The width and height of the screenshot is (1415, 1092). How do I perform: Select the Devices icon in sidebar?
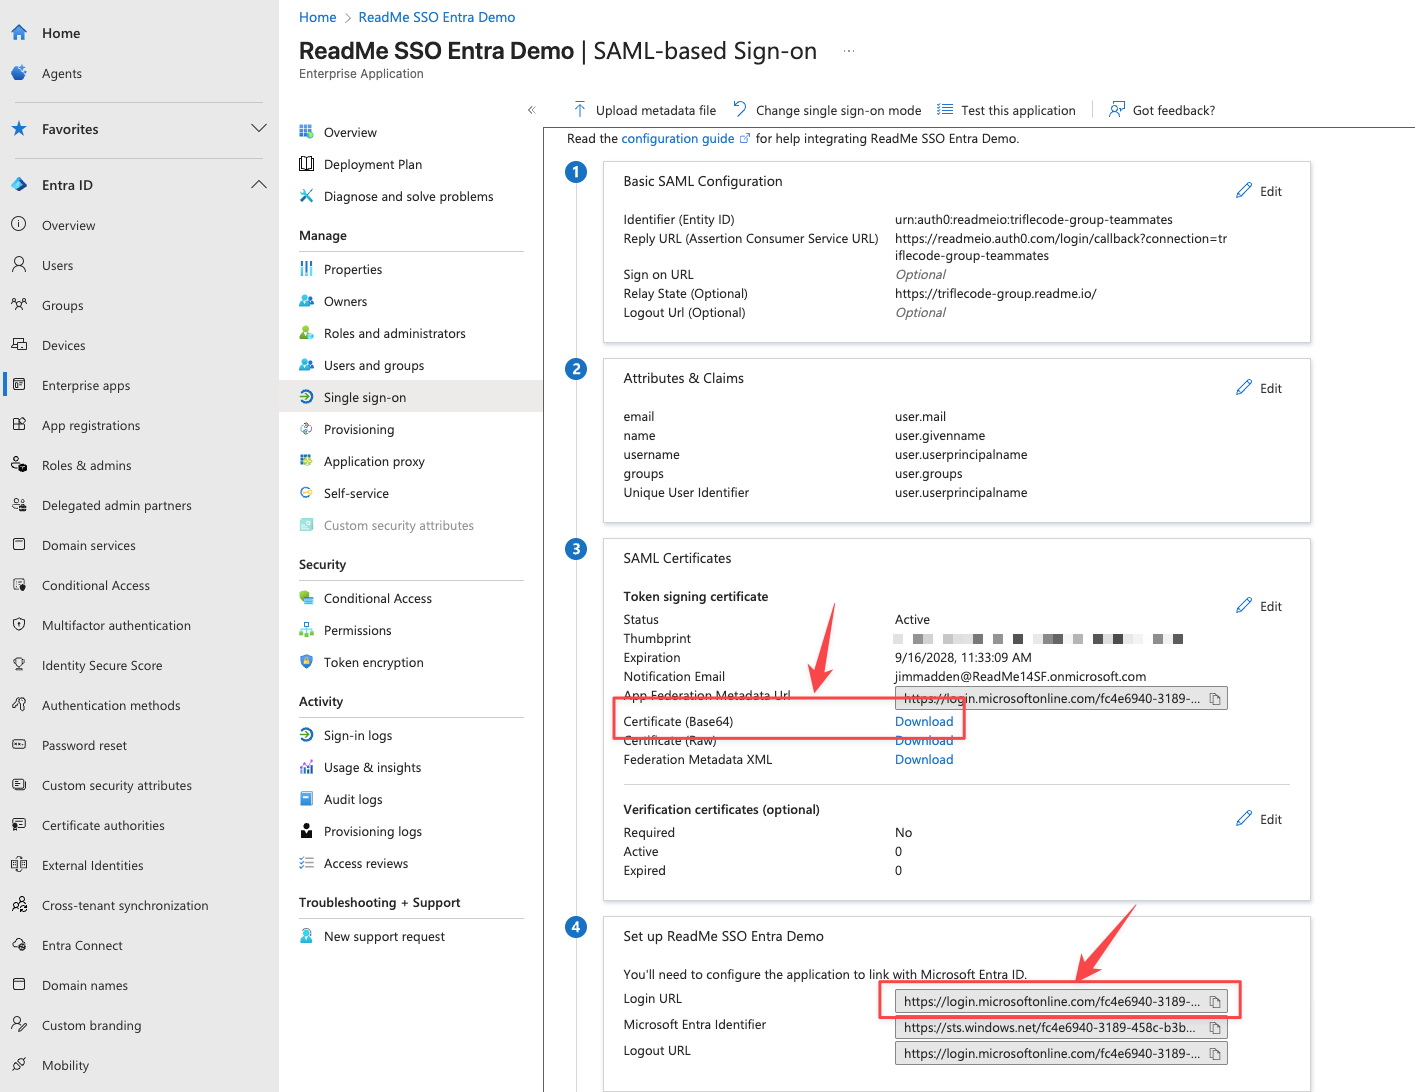[x=19, y=345]
